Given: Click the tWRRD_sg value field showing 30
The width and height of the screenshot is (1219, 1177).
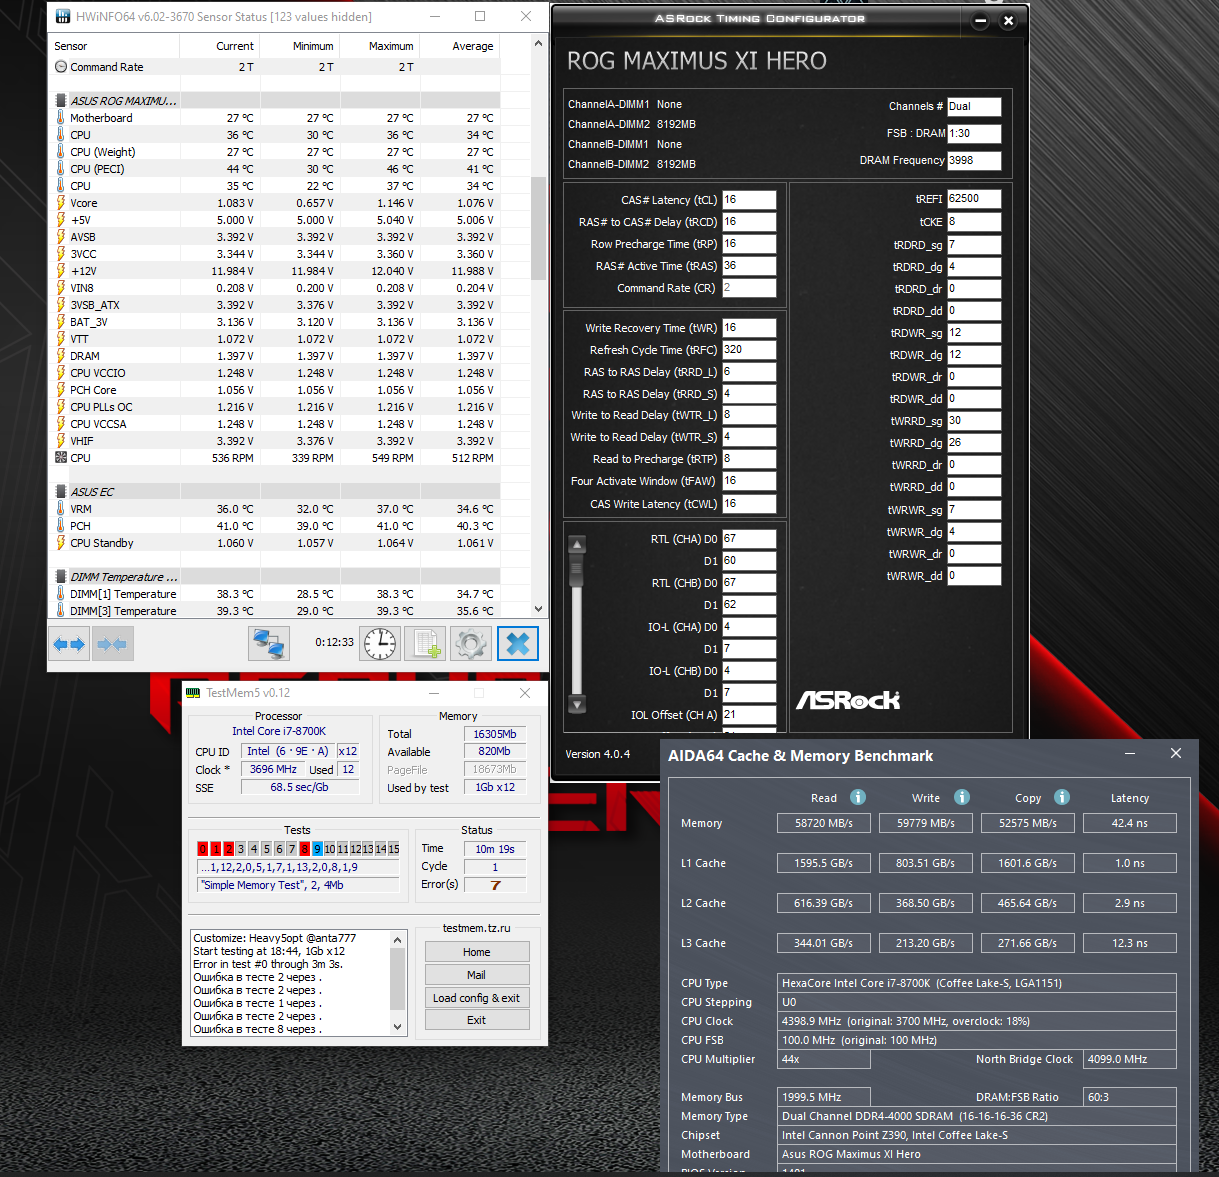Looking at the screenshot, I should [x=974, y=421].
